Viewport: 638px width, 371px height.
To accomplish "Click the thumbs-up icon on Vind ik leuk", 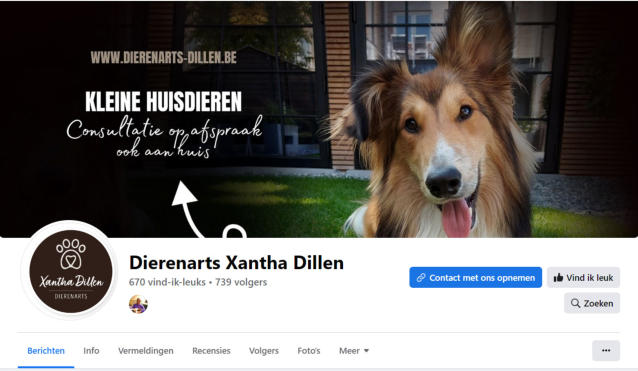I will (x=558, y=278).
